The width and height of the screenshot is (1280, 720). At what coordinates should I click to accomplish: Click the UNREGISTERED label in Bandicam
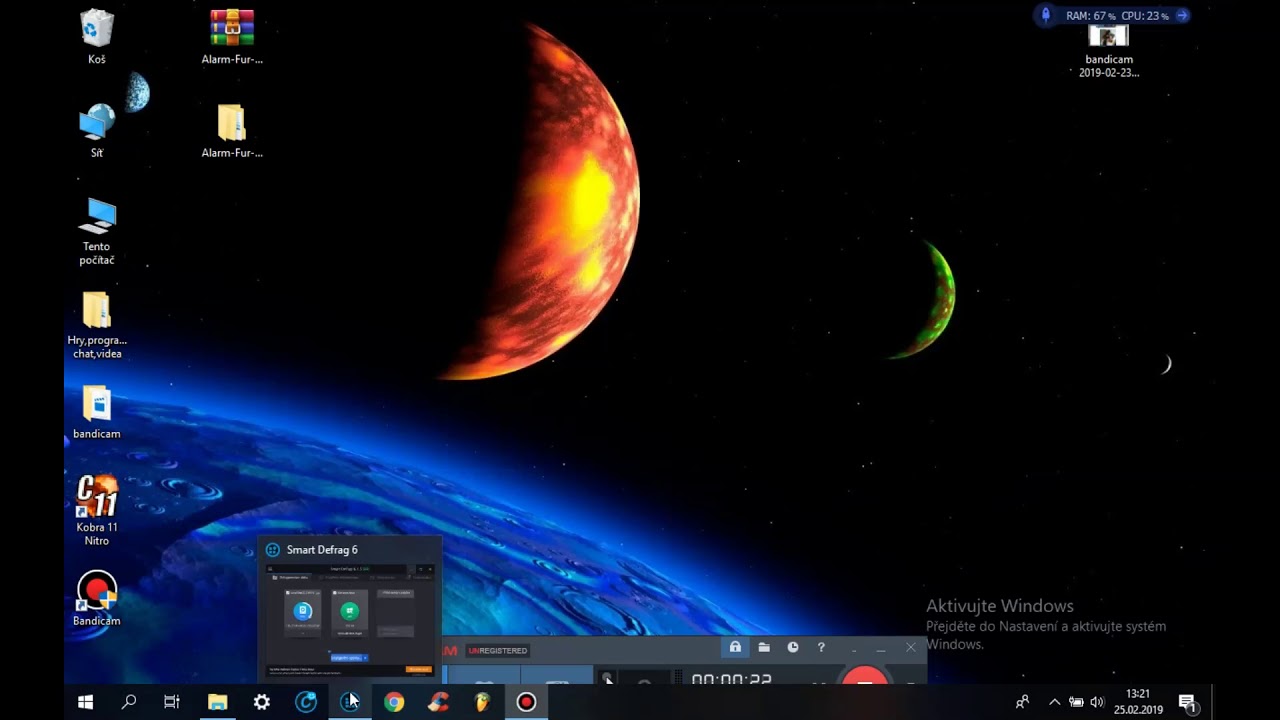[497, 651]
